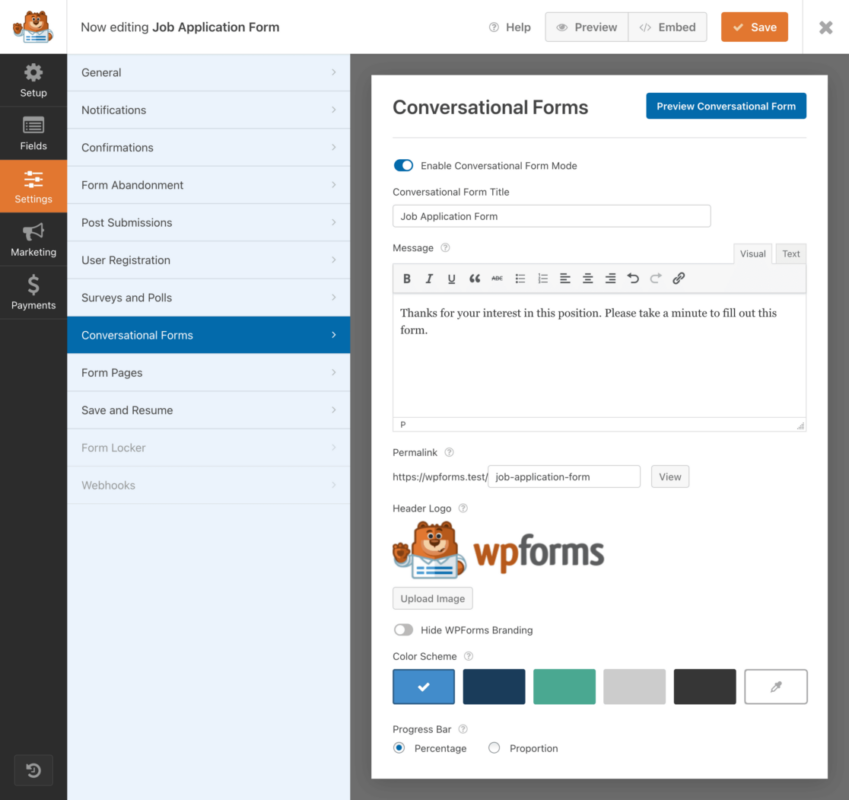Toggle Hide WPForms Branding switch

[403, 630]
